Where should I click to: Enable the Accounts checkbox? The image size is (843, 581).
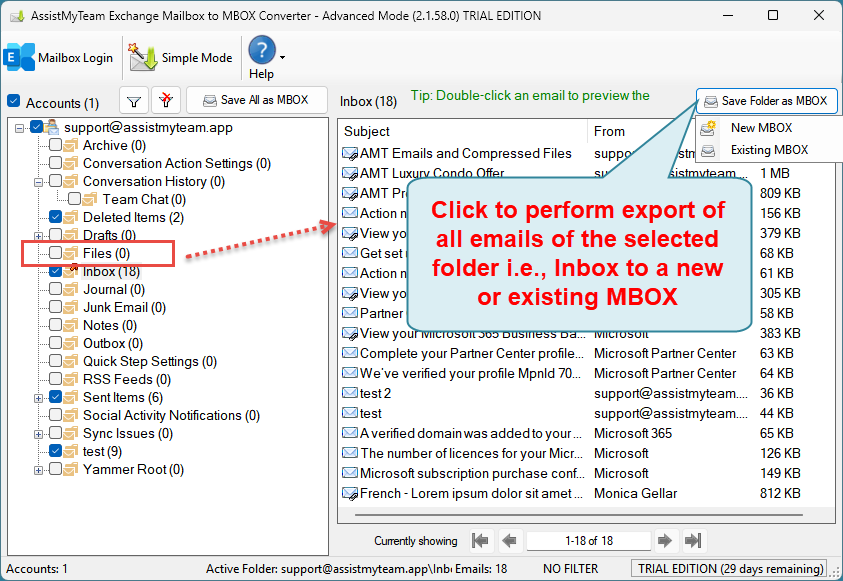pos(13,101)
